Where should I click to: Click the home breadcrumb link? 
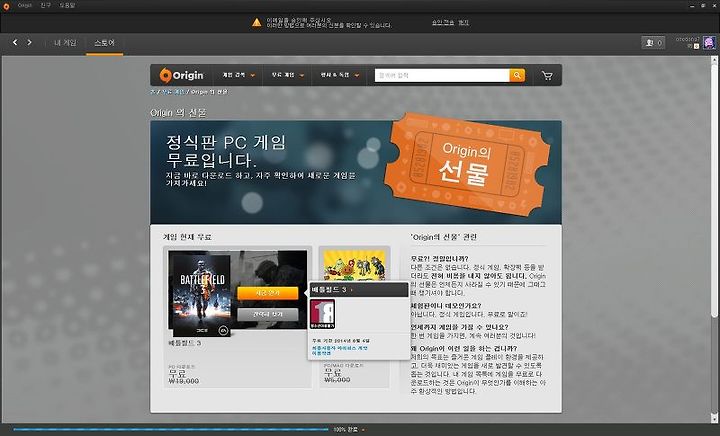(x=152, y=92)
